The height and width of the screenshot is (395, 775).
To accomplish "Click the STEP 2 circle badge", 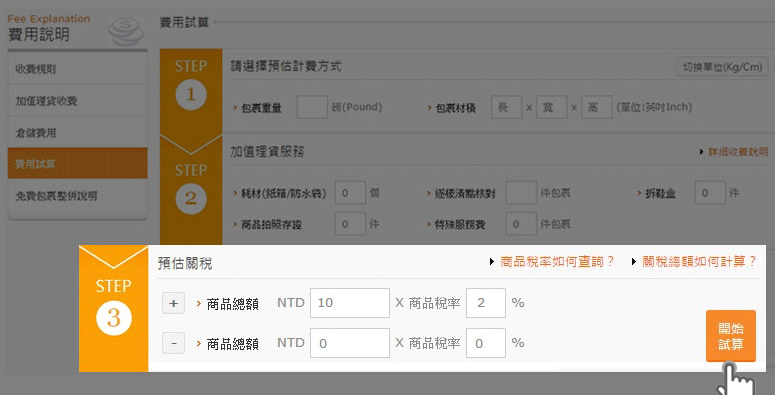I will point(191,198).
